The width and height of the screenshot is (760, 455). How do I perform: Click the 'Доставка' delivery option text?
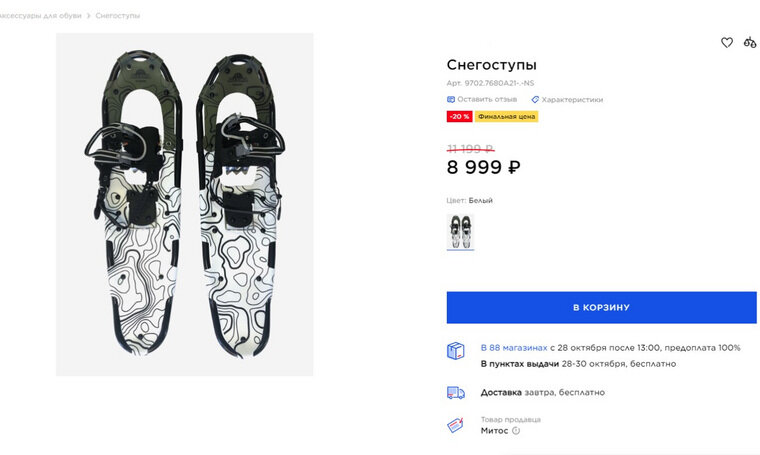tap(501, 393)
